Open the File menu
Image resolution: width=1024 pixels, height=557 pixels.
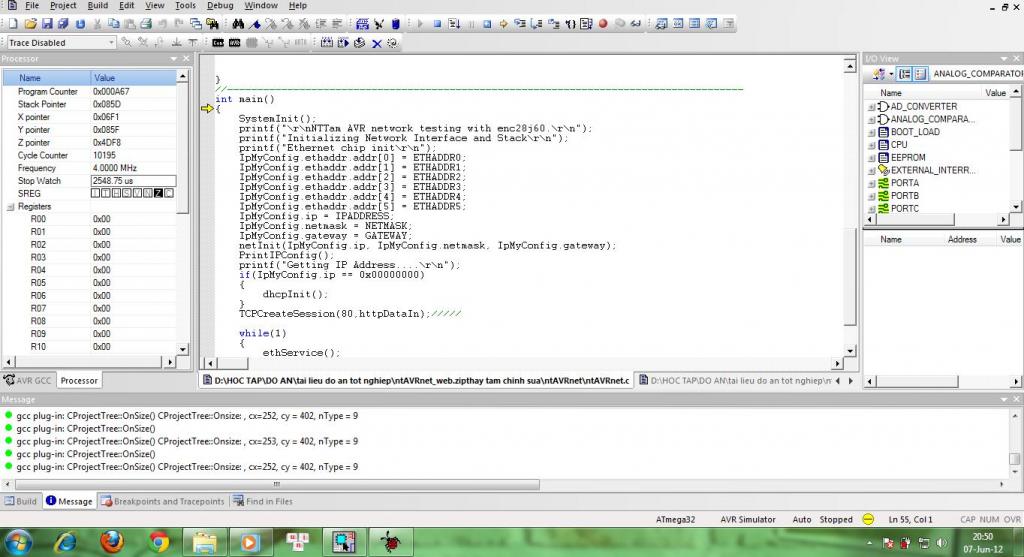click(x=32, y=5)
